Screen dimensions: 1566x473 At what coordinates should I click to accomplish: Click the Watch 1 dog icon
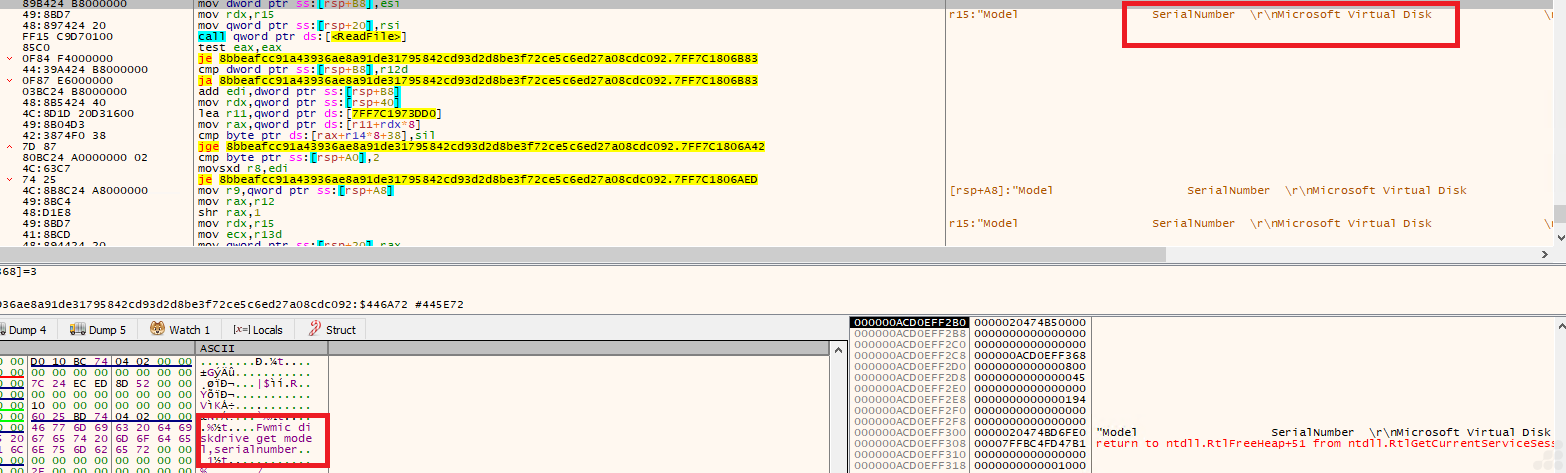[x=158, y=329]
